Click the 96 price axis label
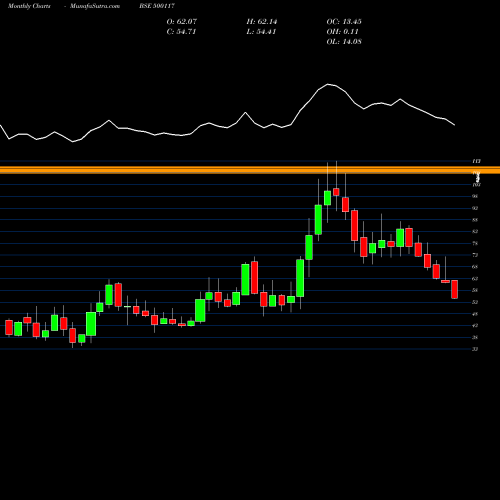 click(475, 196)
